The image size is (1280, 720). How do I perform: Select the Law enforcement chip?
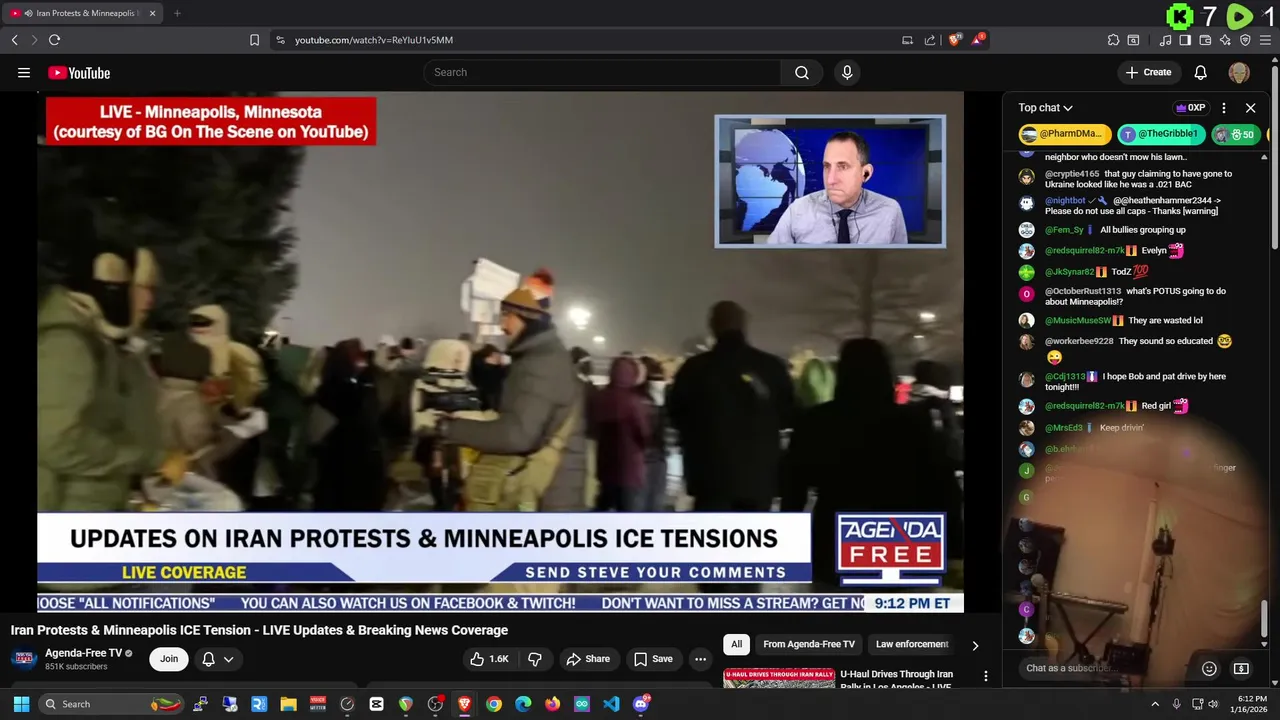click(912, 644)
